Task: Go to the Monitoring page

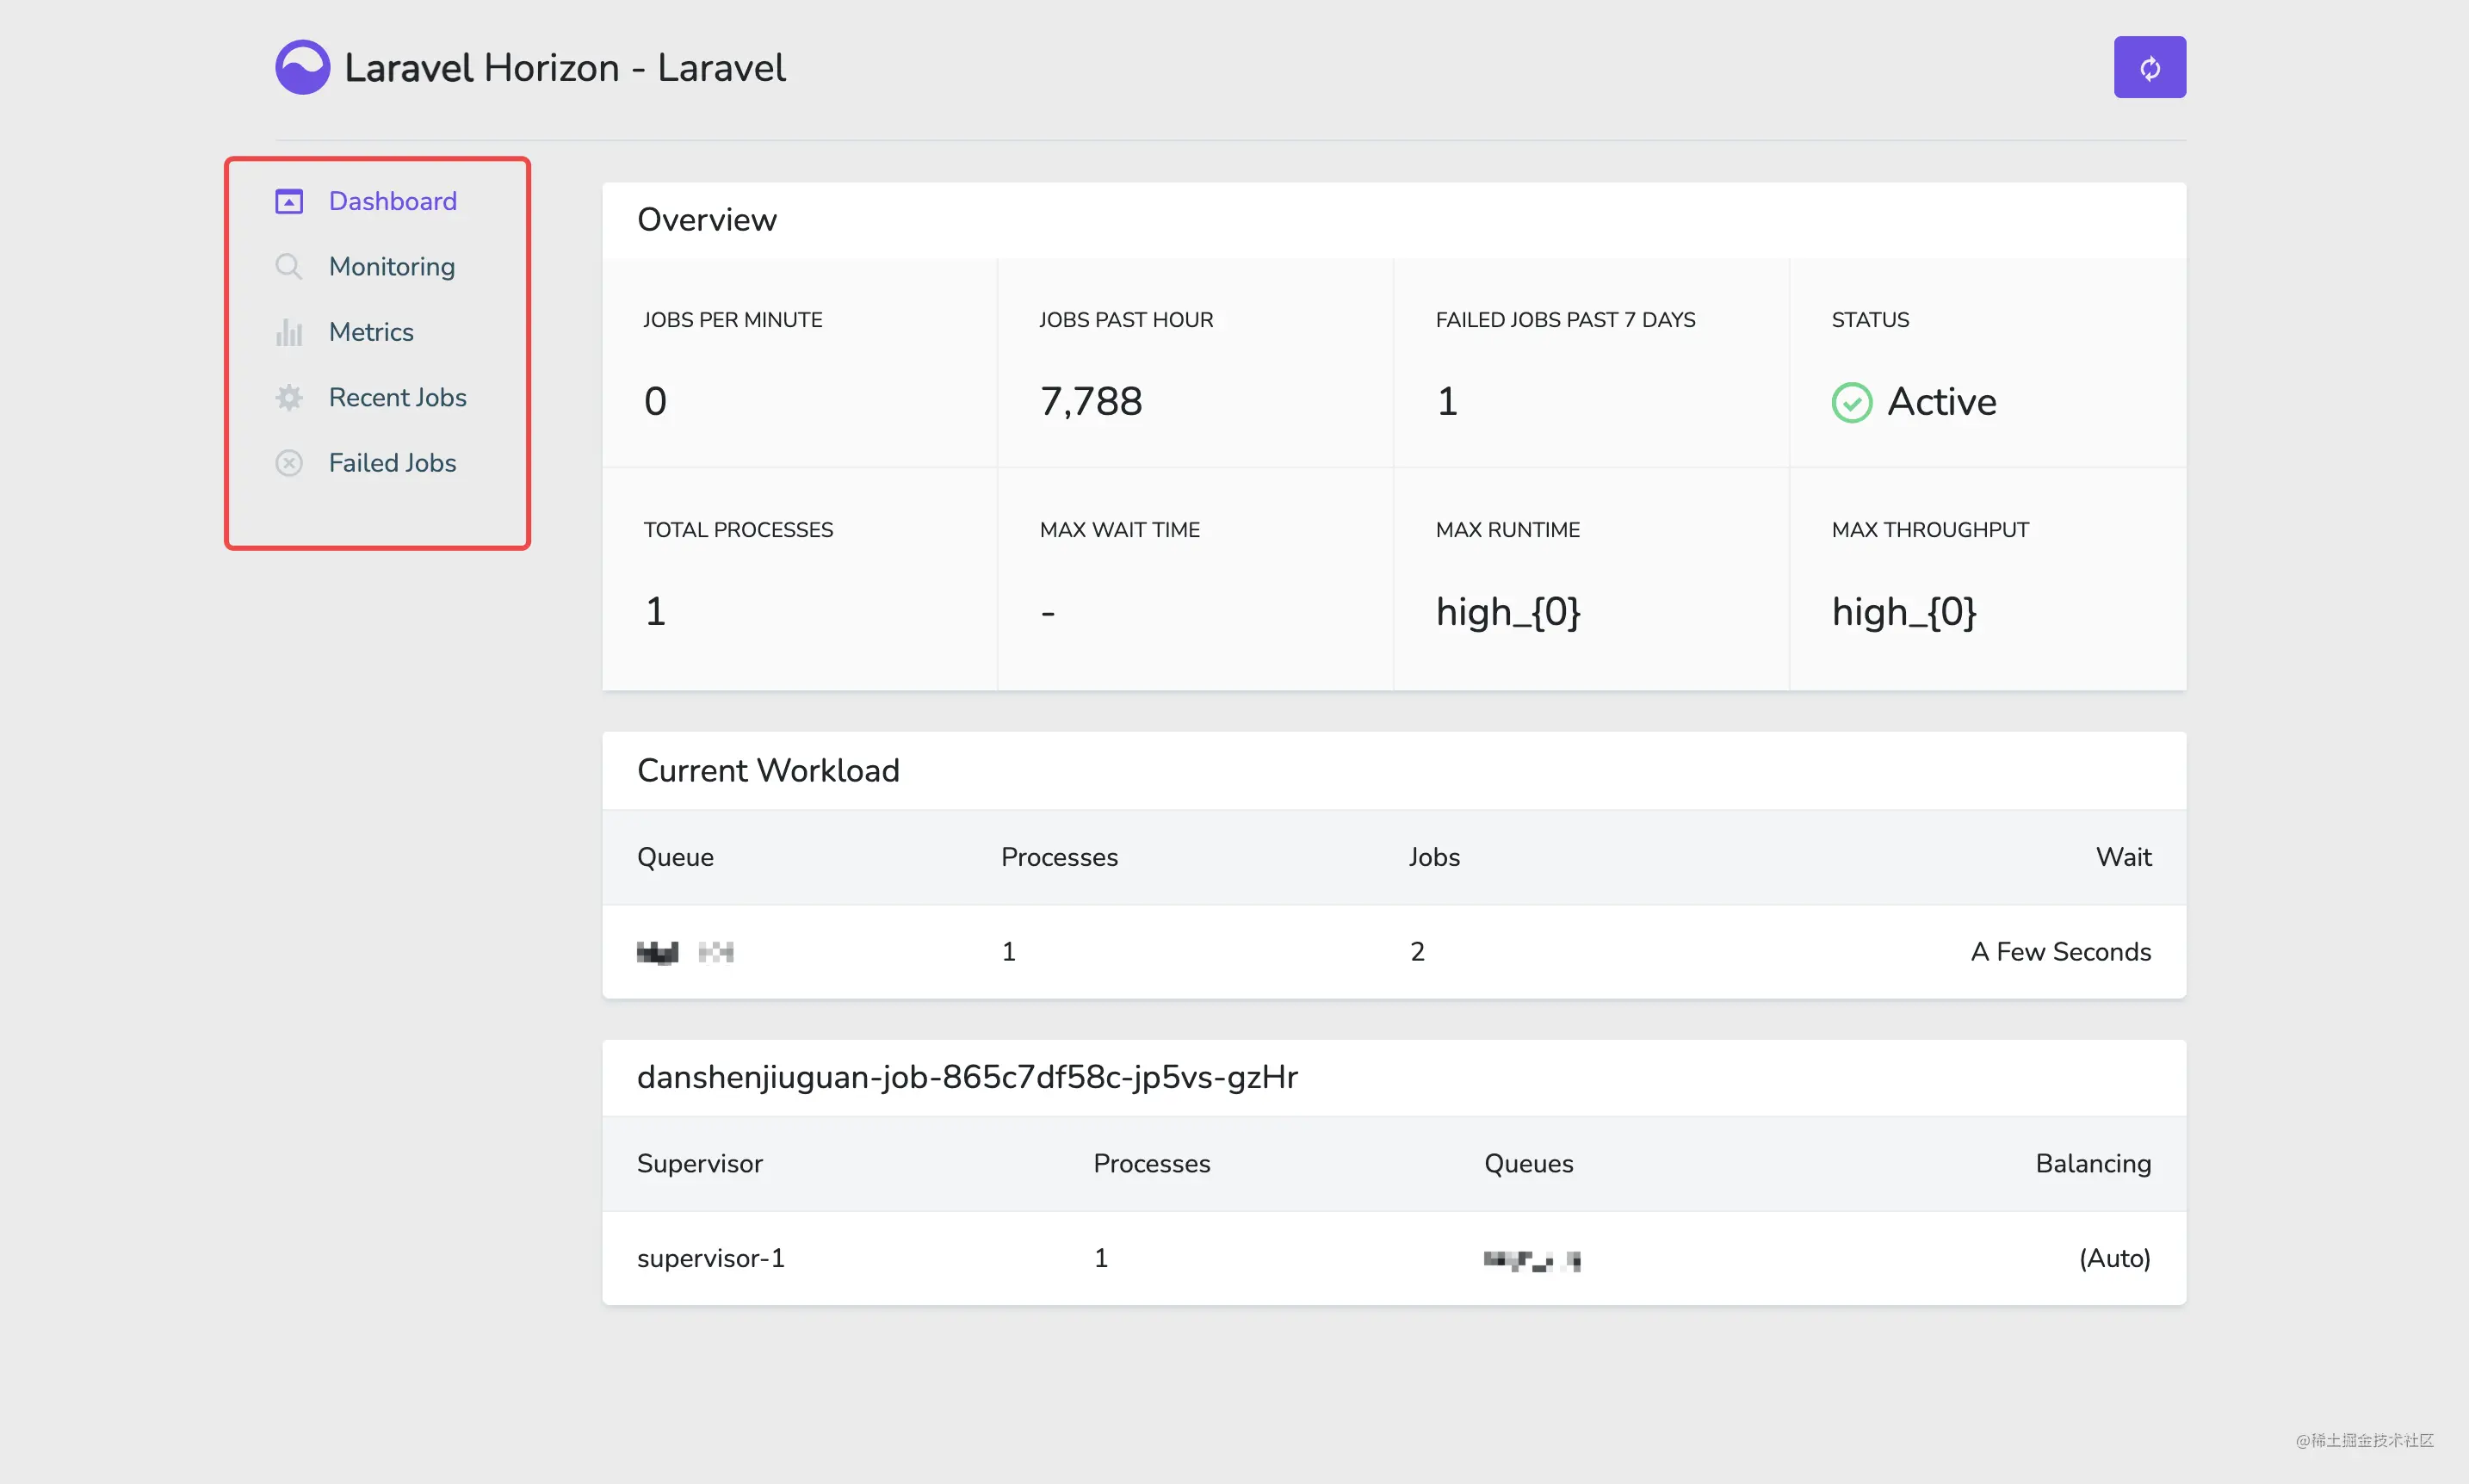Action: pos(392,266)
